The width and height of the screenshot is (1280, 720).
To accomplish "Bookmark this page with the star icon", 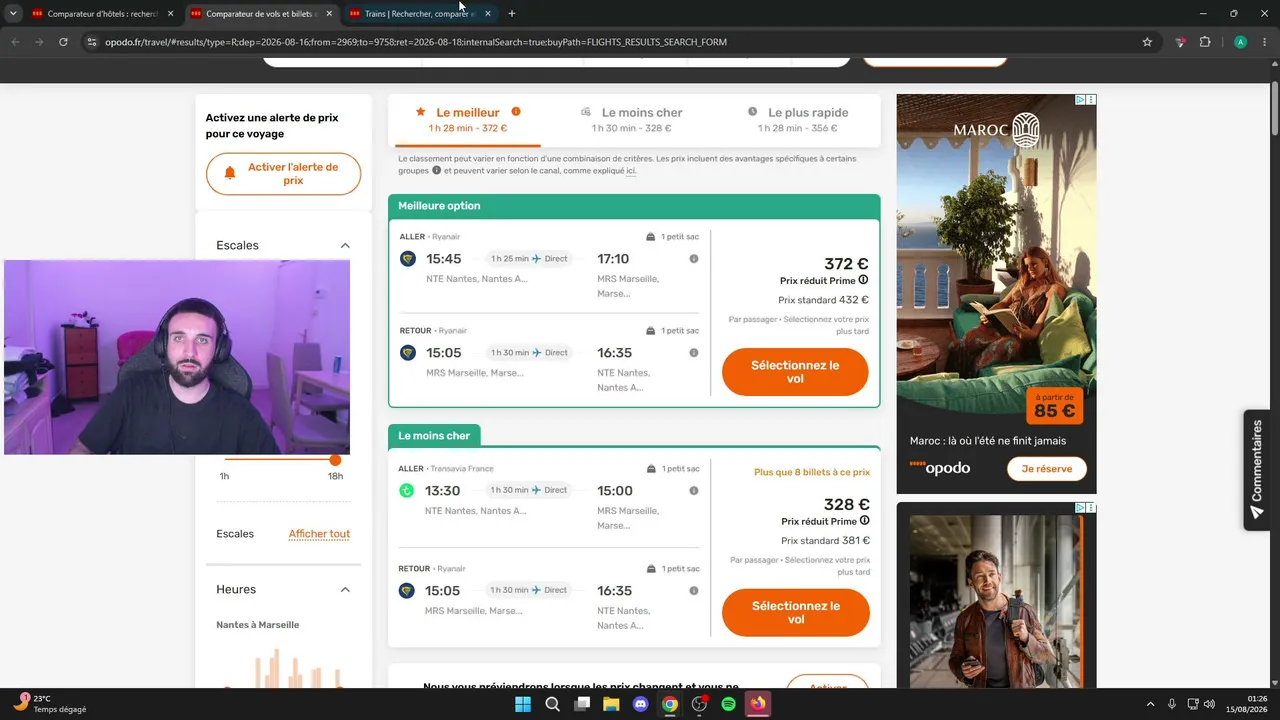I will [x=1147, y=42].
